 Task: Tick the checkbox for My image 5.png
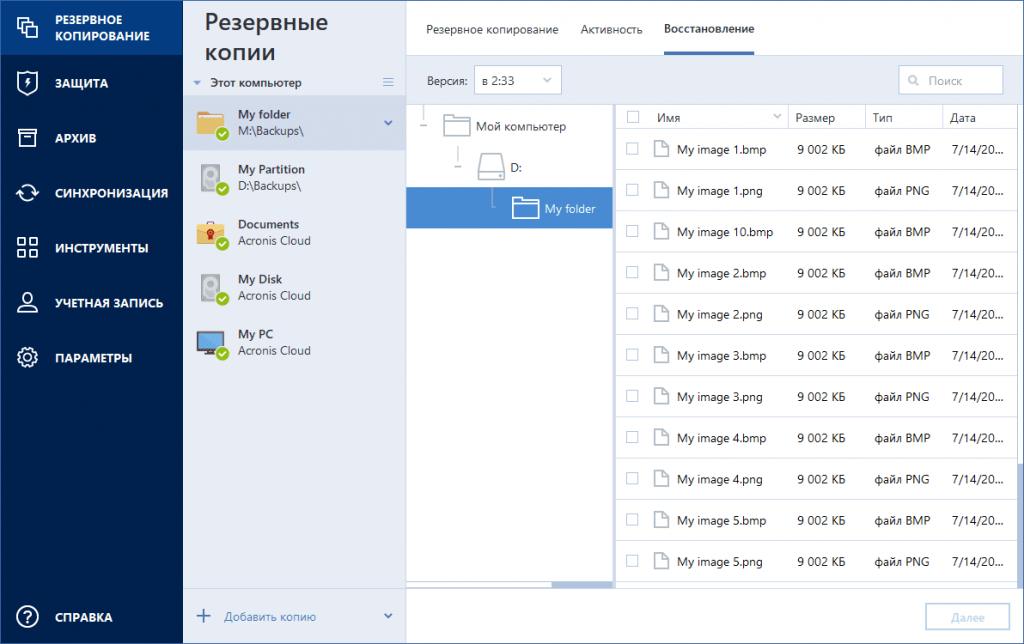pos(631,561)
